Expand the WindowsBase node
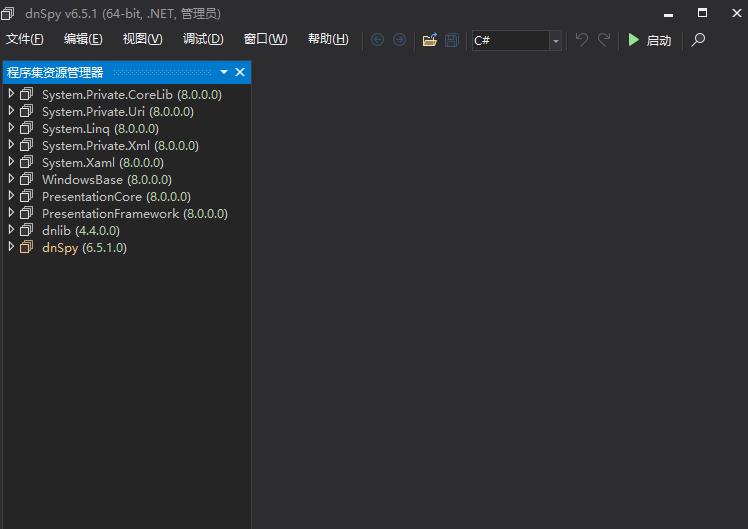Screen dimensions: 748x529 (11, 178)
